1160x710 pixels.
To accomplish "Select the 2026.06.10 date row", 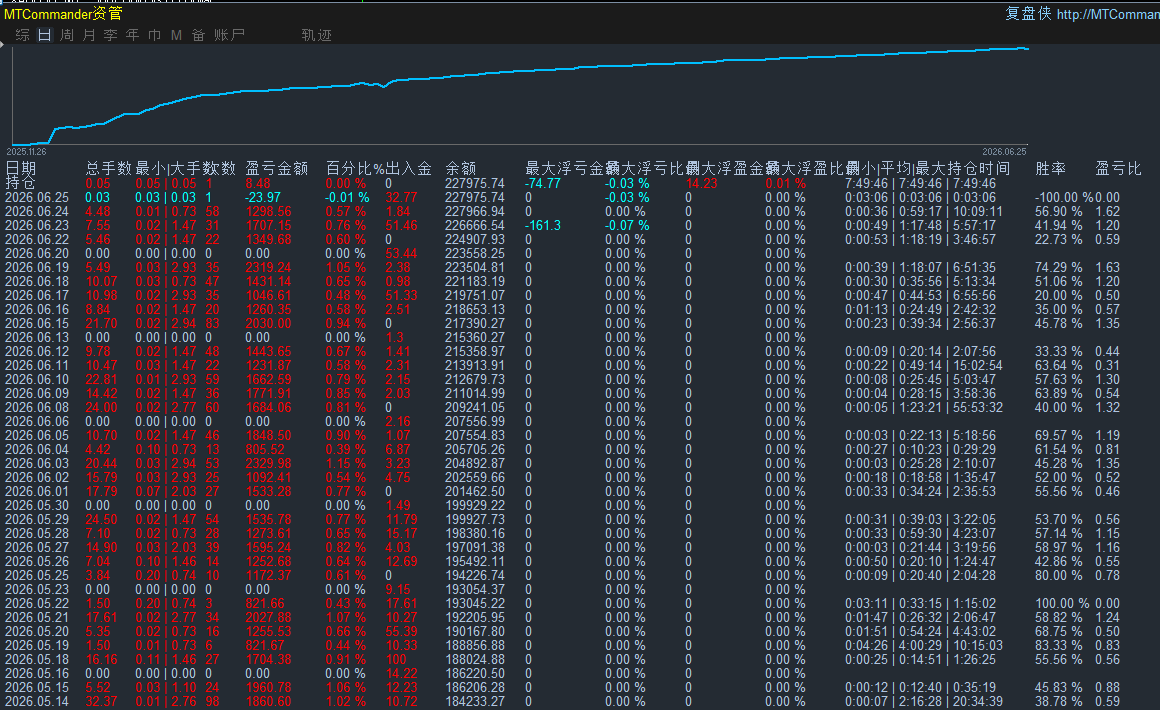I will pyautogui.click(x=37, y=379).
